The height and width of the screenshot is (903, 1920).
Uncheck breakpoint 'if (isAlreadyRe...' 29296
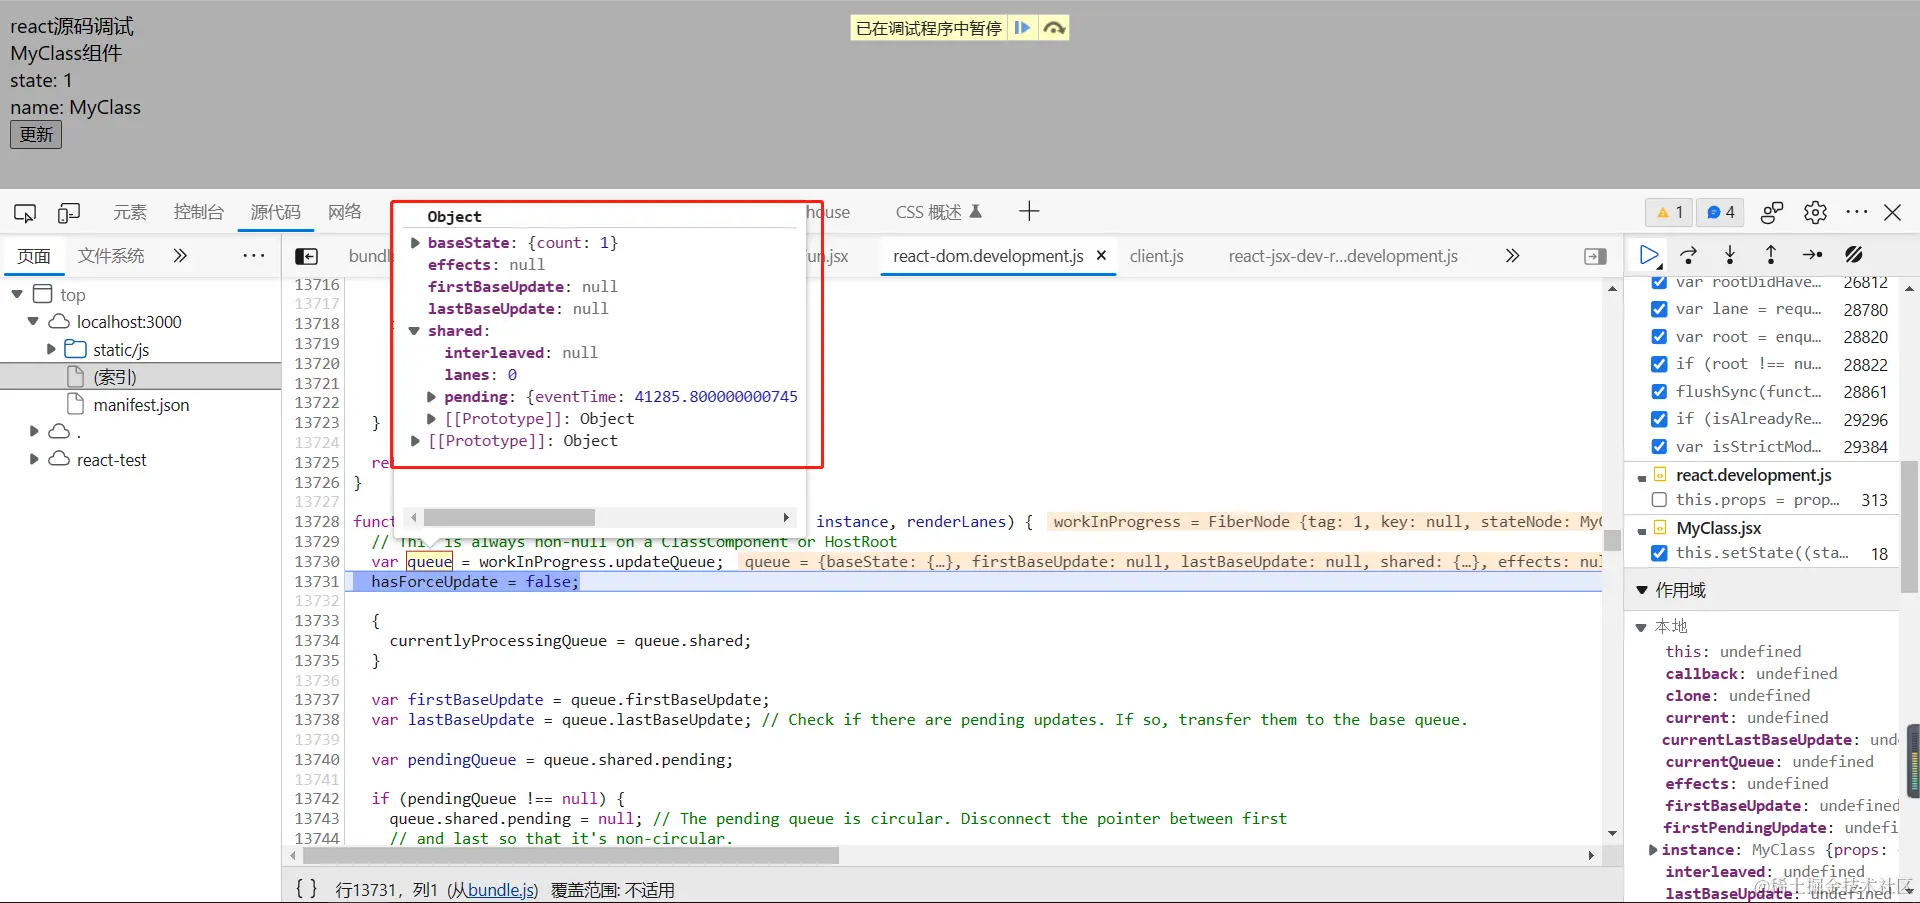pyautogui.click(x=1659, y=419)
